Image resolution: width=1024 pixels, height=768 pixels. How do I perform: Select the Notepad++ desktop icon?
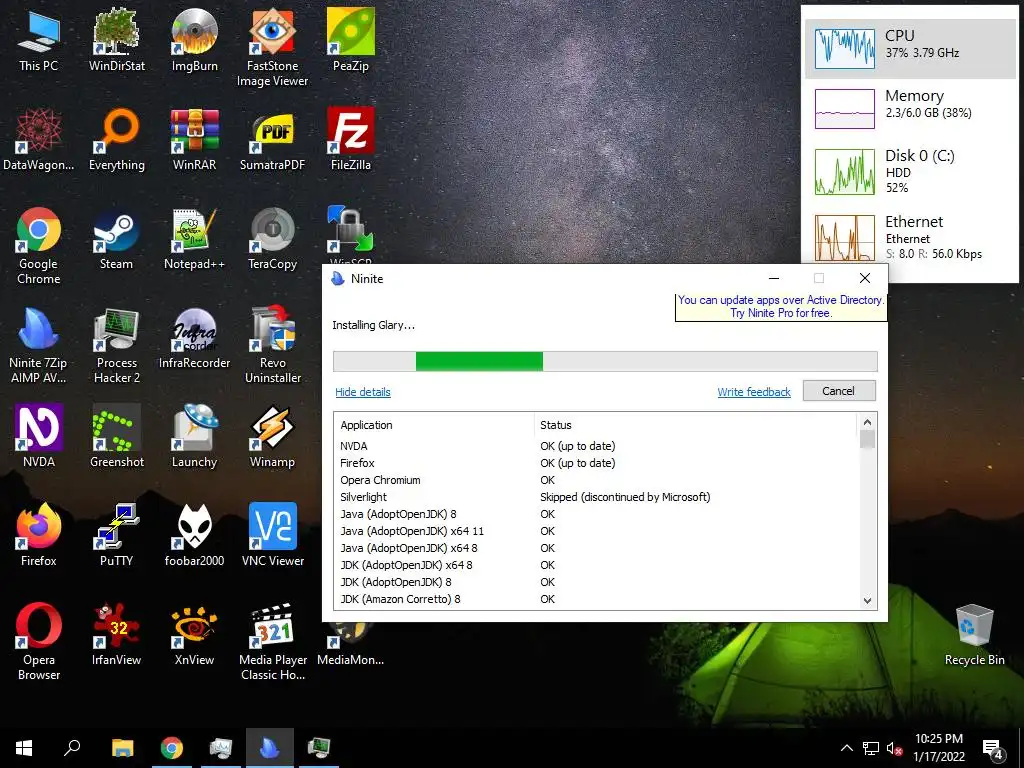tap(194, 239)
